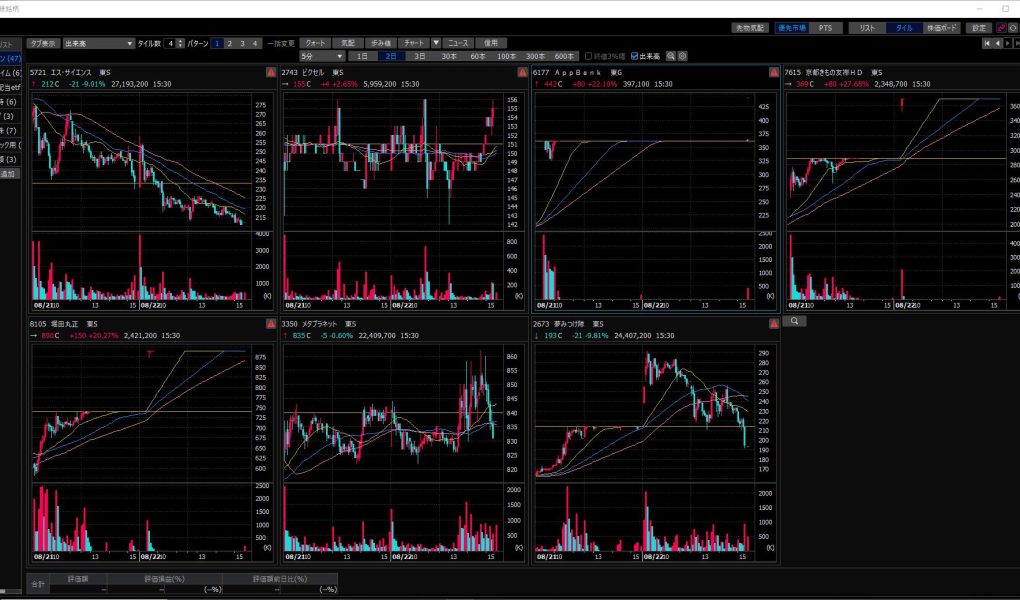Switch the market toggle to PTS
This screenshot has height=600, width=1020.
click(825, 28)
